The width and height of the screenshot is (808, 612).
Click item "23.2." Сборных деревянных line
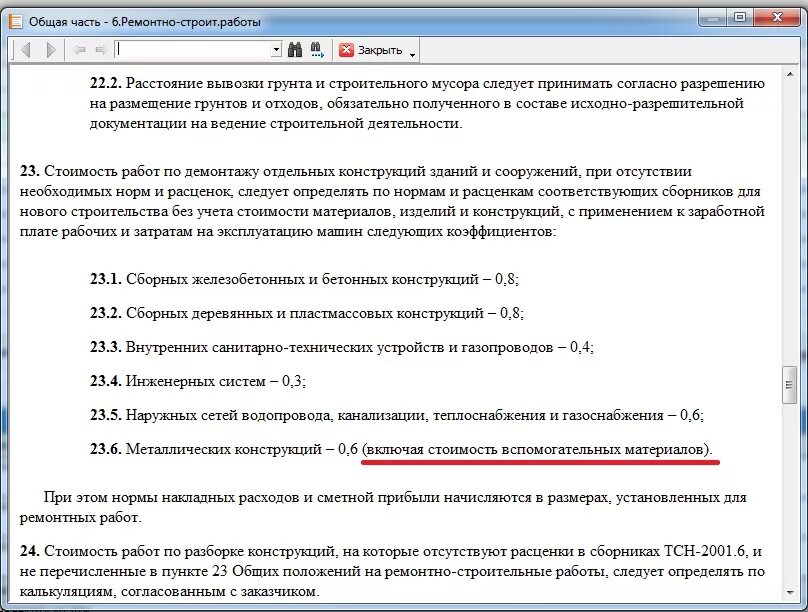(x=307, y=313)
